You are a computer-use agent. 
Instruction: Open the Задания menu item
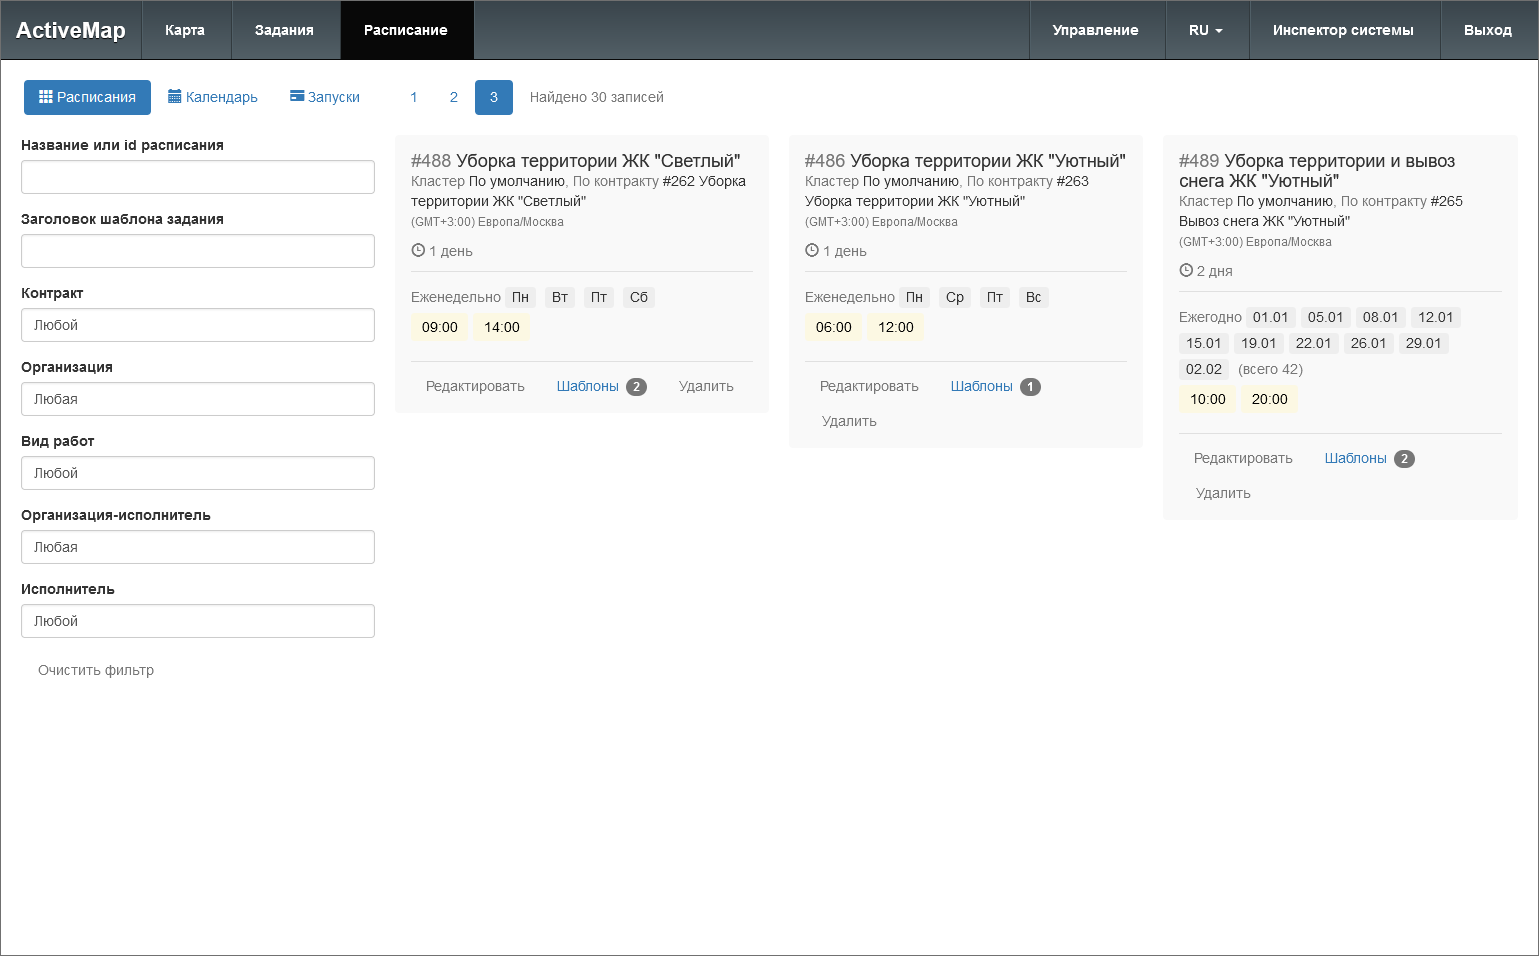284,30
